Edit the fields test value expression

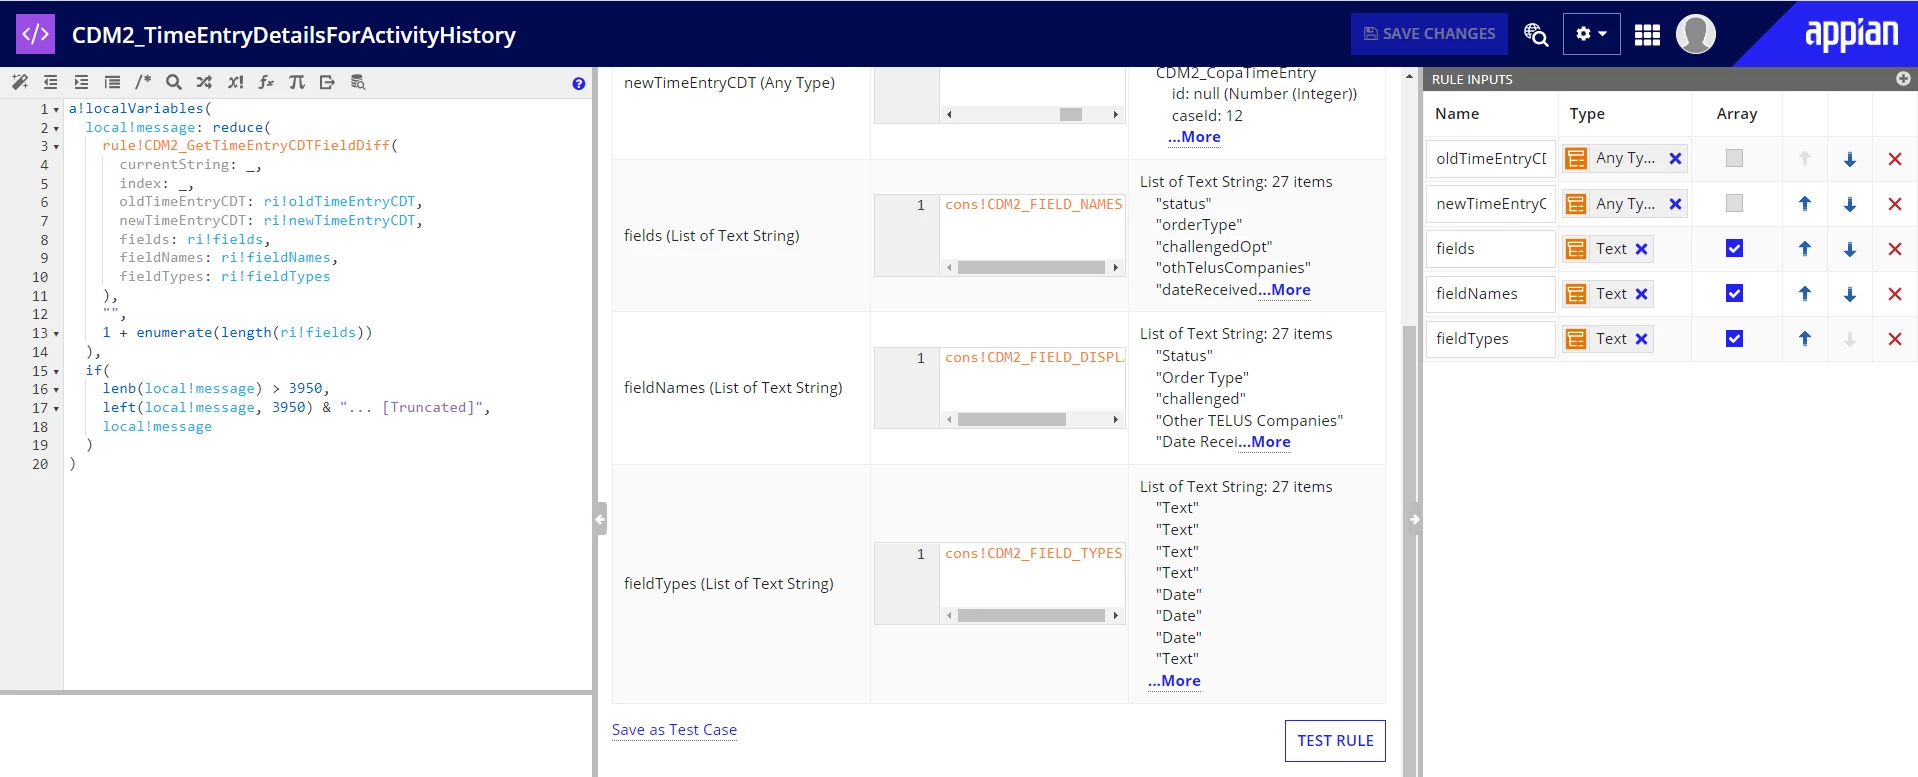pos(1032,227)
